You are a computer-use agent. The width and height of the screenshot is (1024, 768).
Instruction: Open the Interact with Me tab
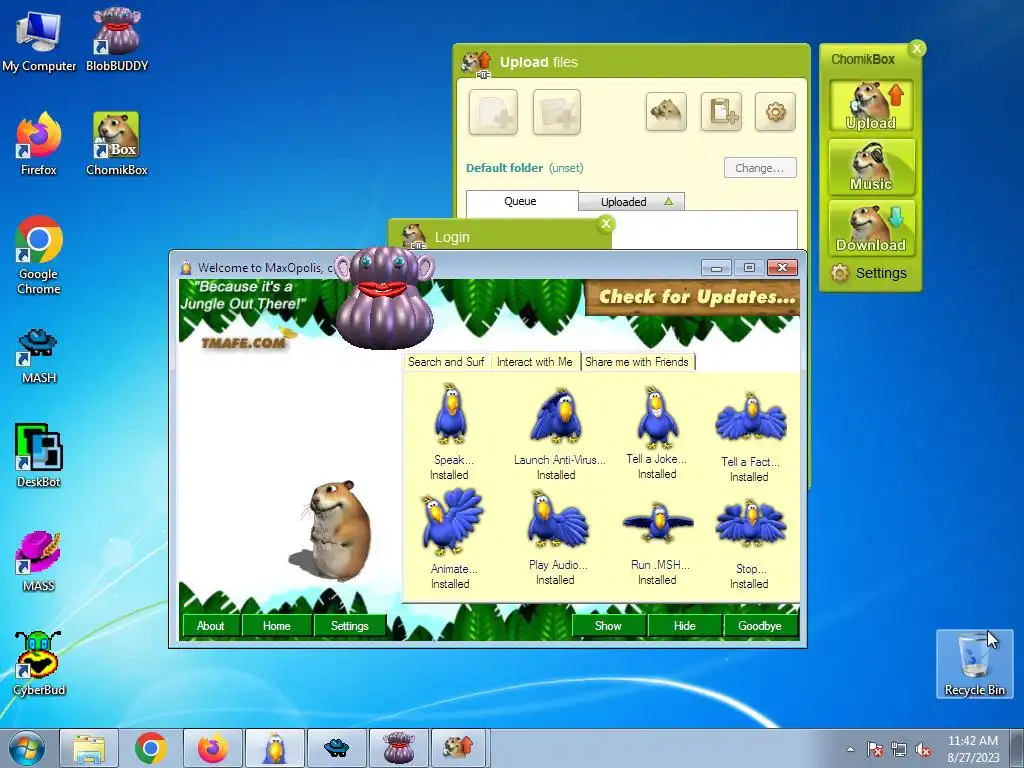(535, 362)
